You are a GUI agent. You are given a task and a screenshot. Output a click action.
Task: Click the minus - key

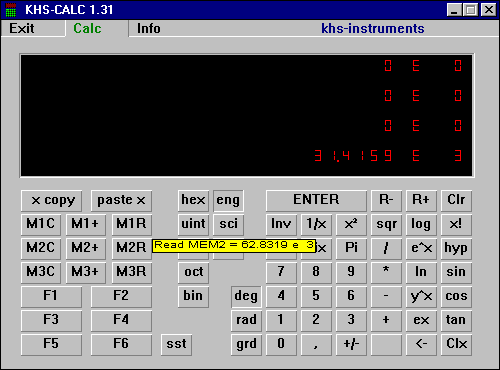click(386, 296)
